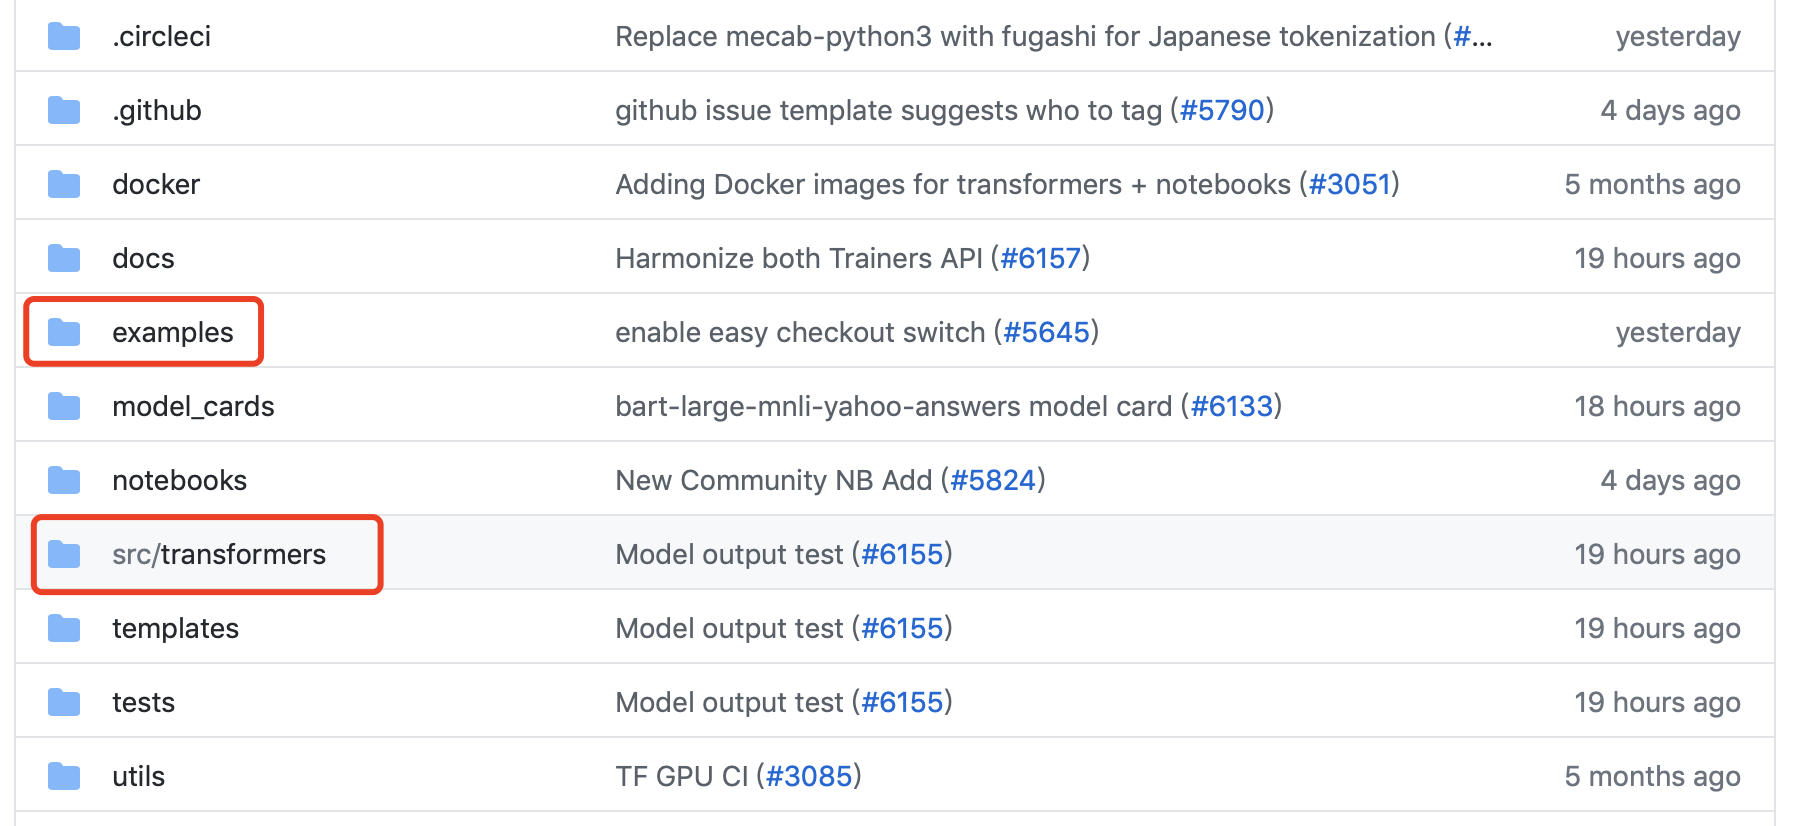Click 'yesterday' timestamp in .circleci row
This screenshot has height=826, width=1794.
point(1678,37)
